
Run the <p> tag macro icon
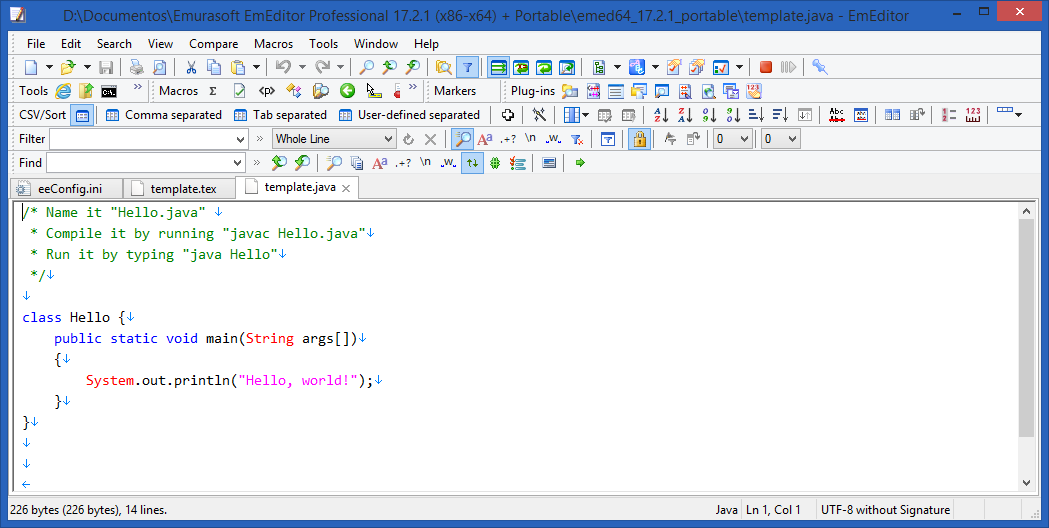pyautogui.click(x=267, y=91)
